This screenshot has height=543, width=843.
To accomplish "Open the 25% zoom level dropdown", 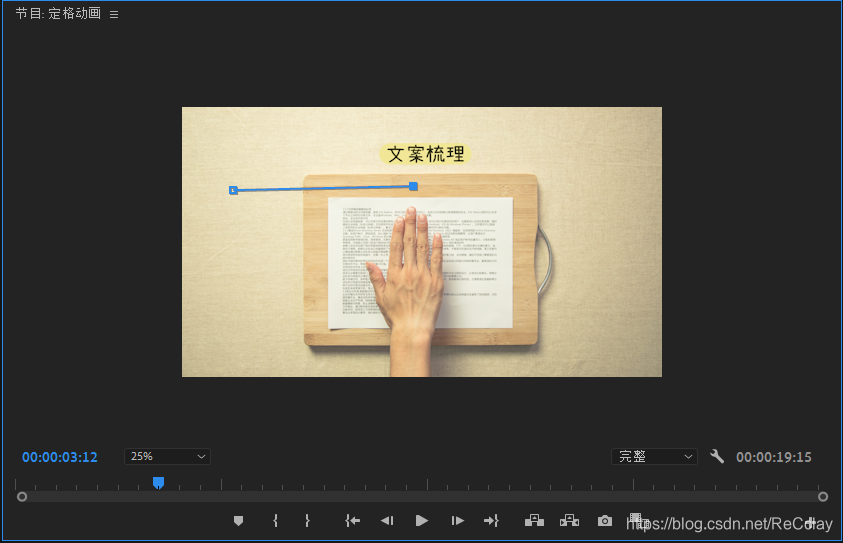I will click(167, 456).
